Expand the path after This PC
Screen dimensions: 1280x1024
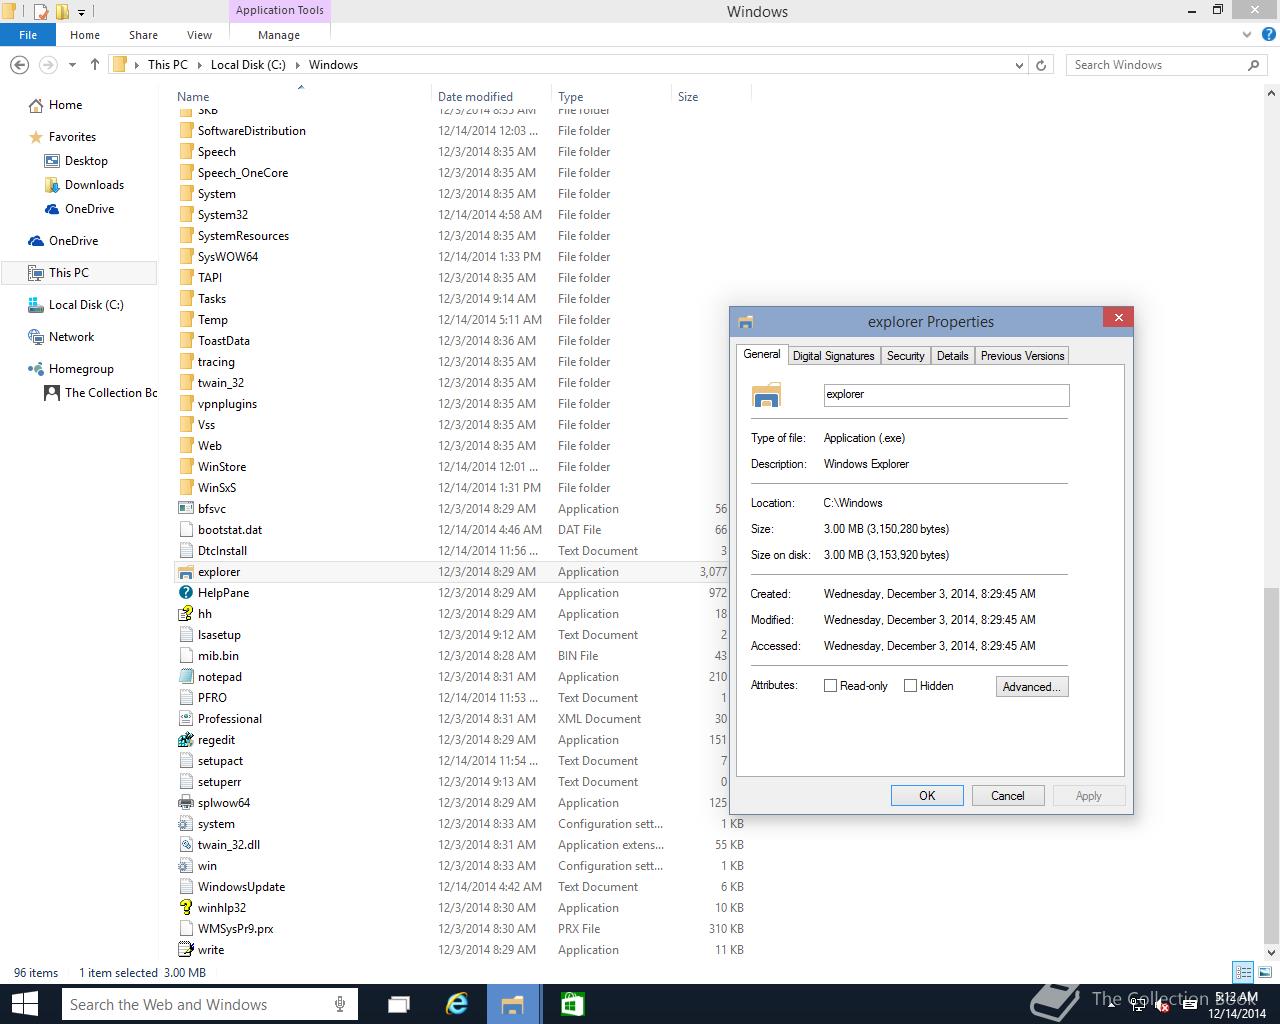[199, 65]
